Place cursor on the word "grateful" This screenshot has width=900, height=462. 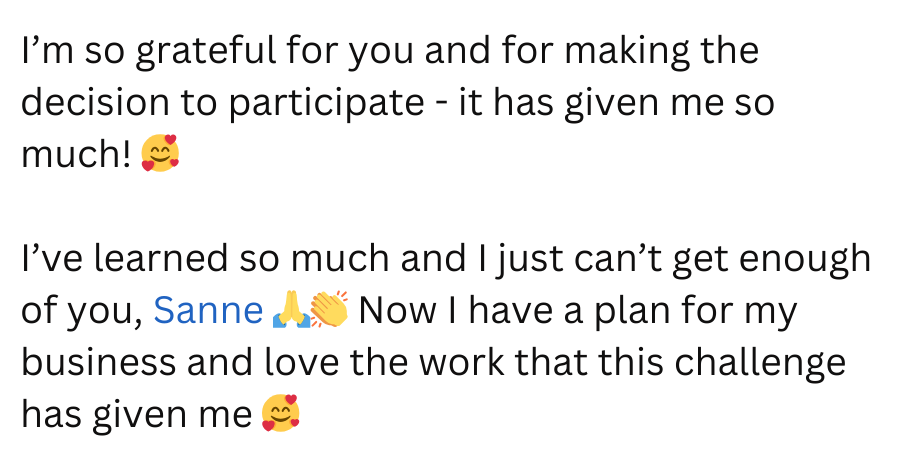[205, 53]
